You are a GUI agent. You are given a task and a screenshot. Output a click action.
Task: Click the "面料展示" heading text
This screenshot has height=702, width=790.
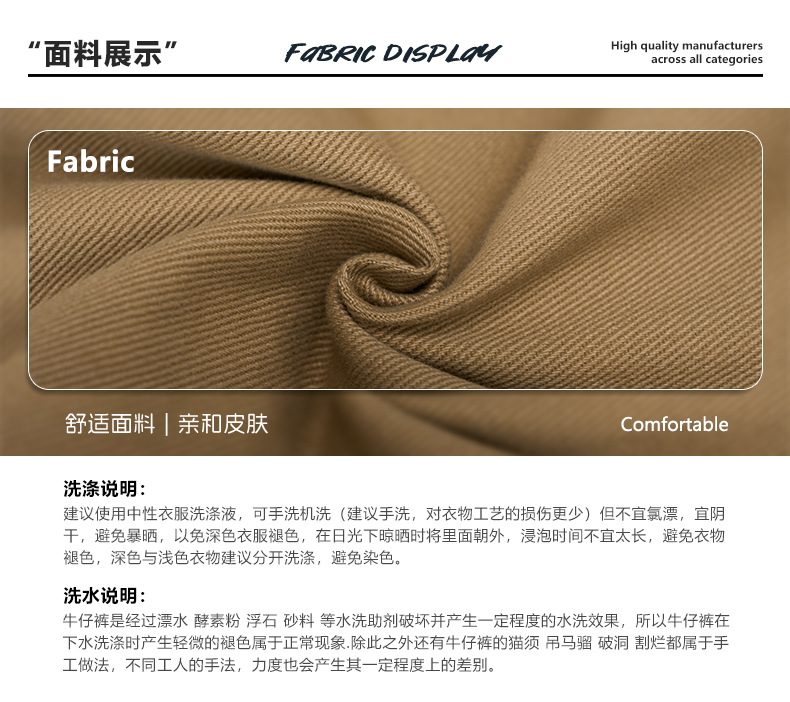coord(103,53)
